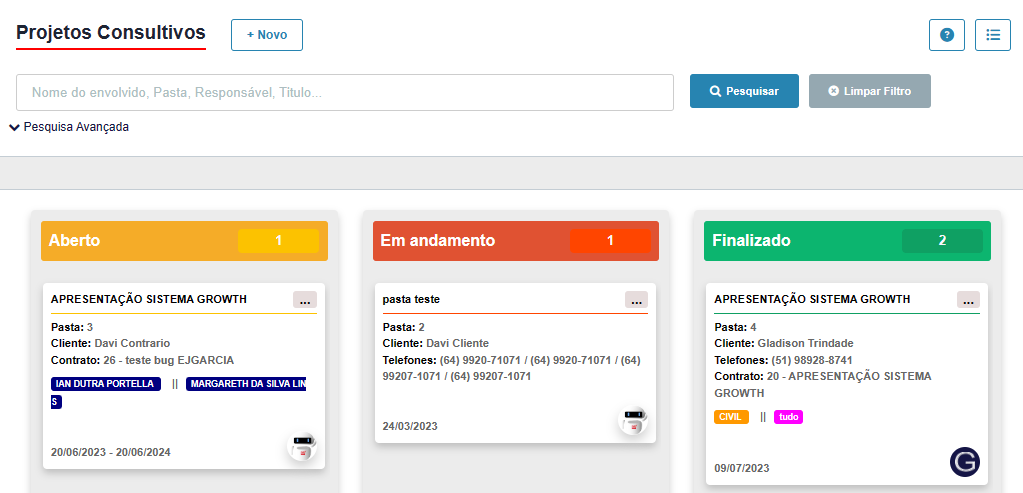Click the Finalizado count badge showing 2
The image size is (1023, 493).
pos(942,241)
